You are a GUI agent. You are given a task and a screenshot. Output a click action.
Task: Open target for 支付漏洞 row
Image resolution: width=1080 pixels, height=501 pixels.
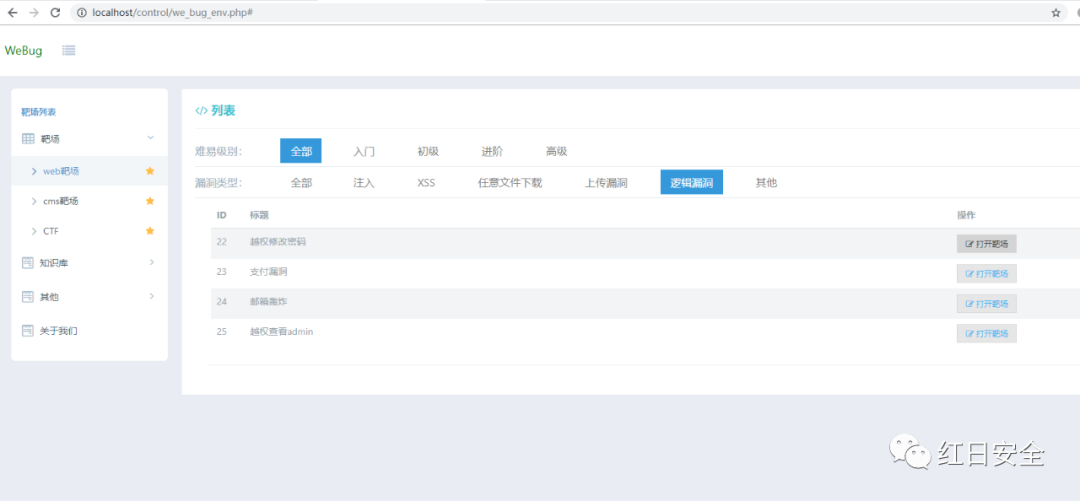coord(986,274)
